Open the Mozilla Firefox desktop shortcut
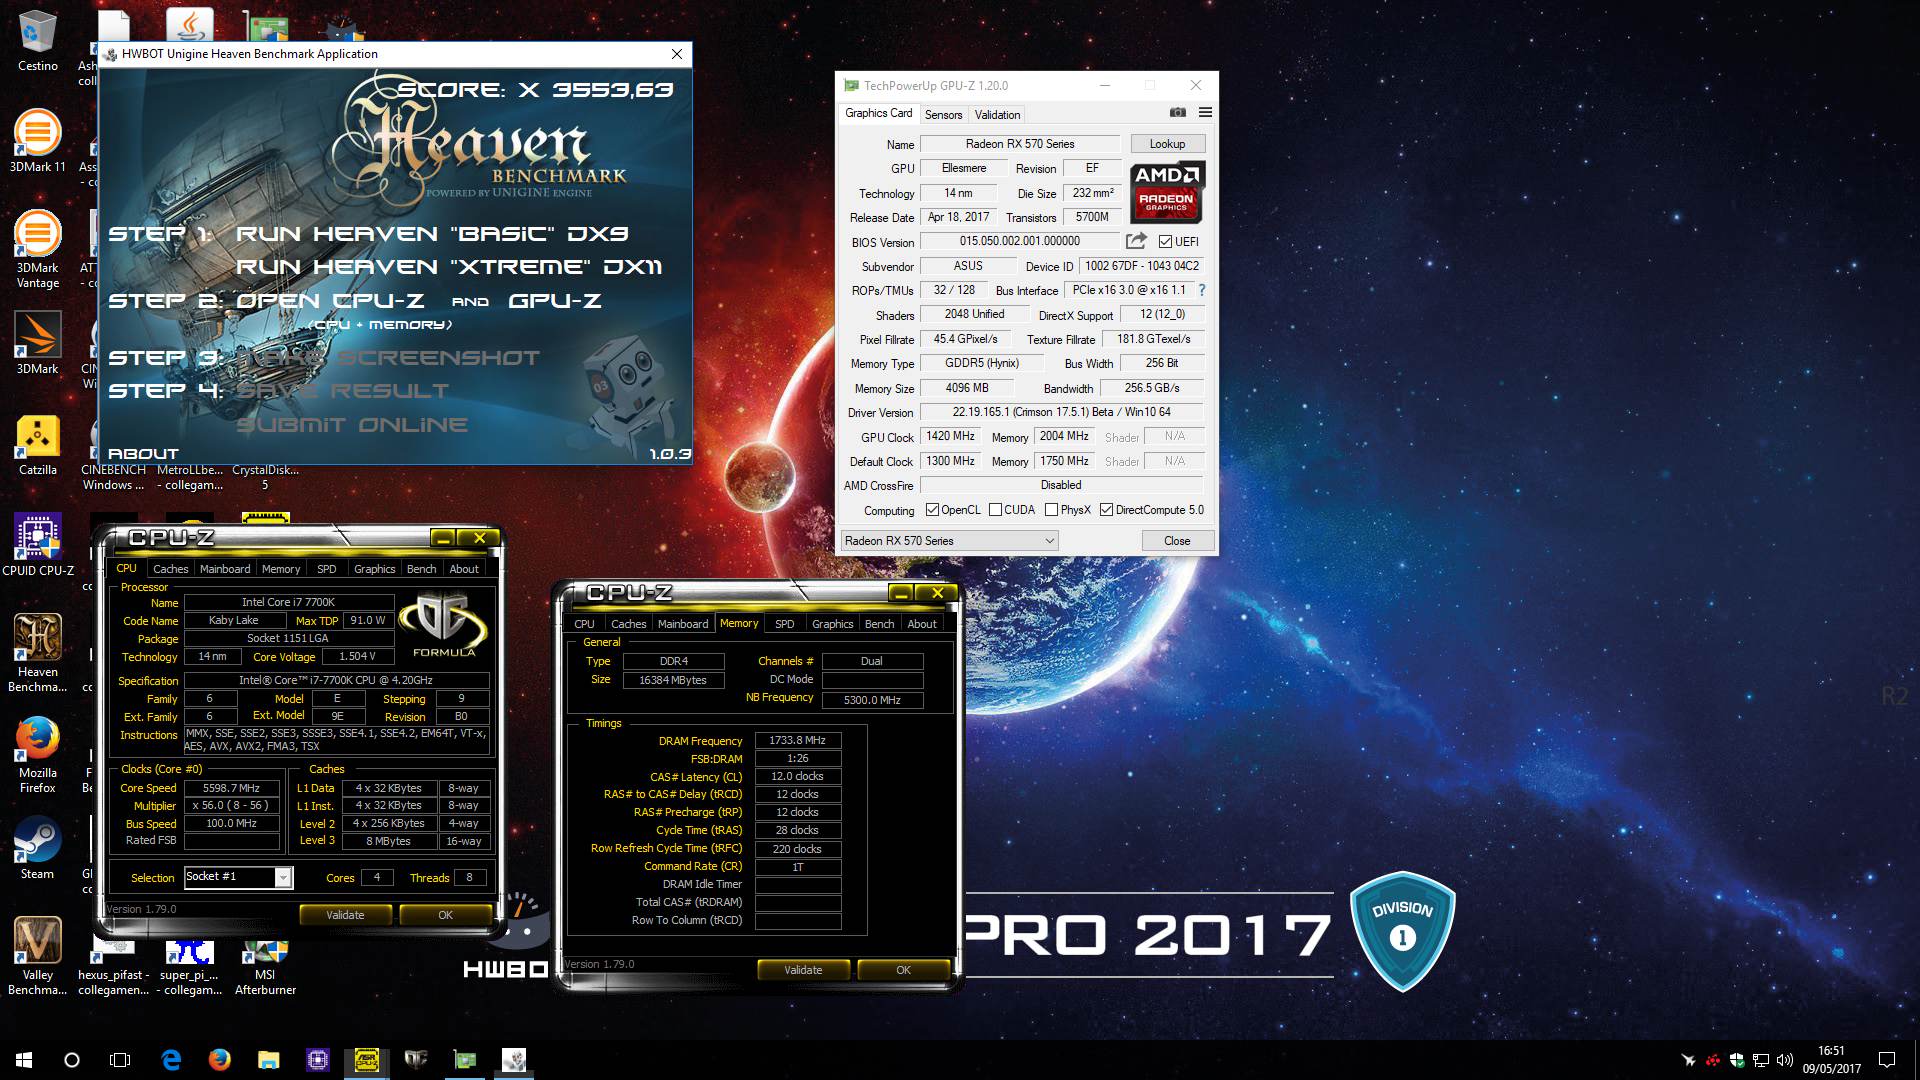The height and width of the screenshot is (1080, 1920). (x=37, y=755)
